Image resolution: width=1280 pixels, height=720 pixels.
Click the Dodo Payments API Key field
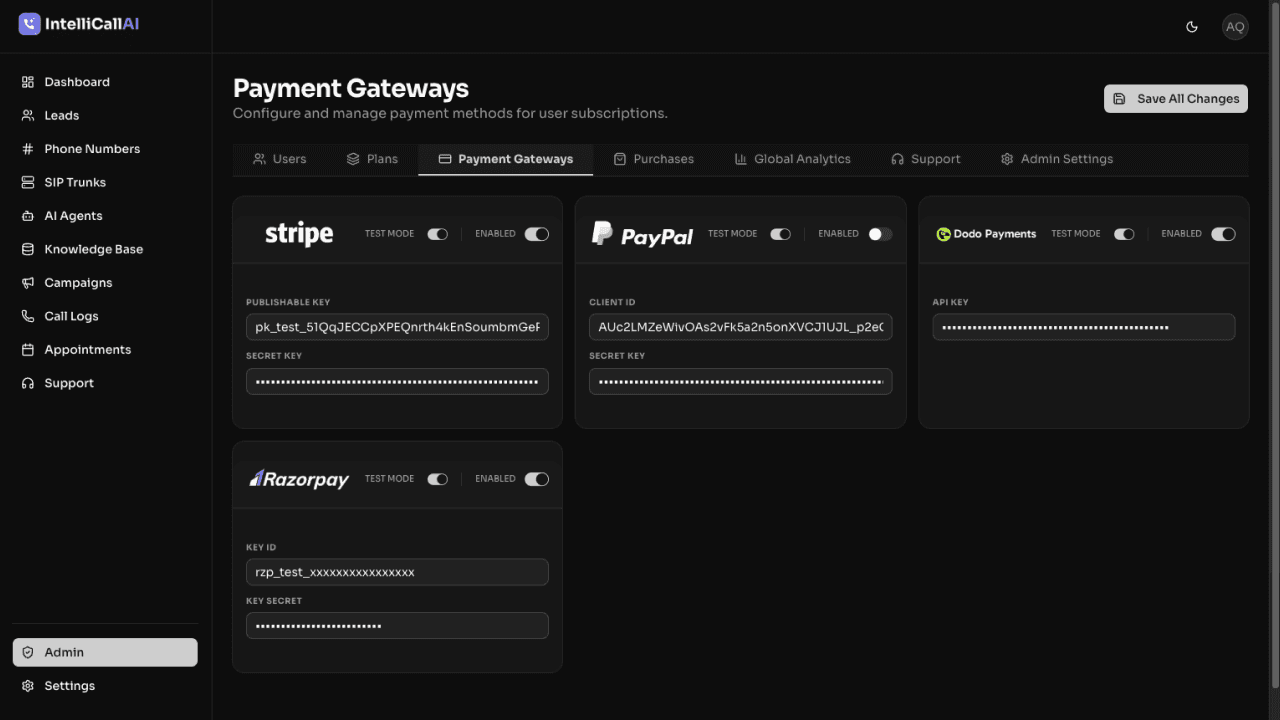(1084, 327)
